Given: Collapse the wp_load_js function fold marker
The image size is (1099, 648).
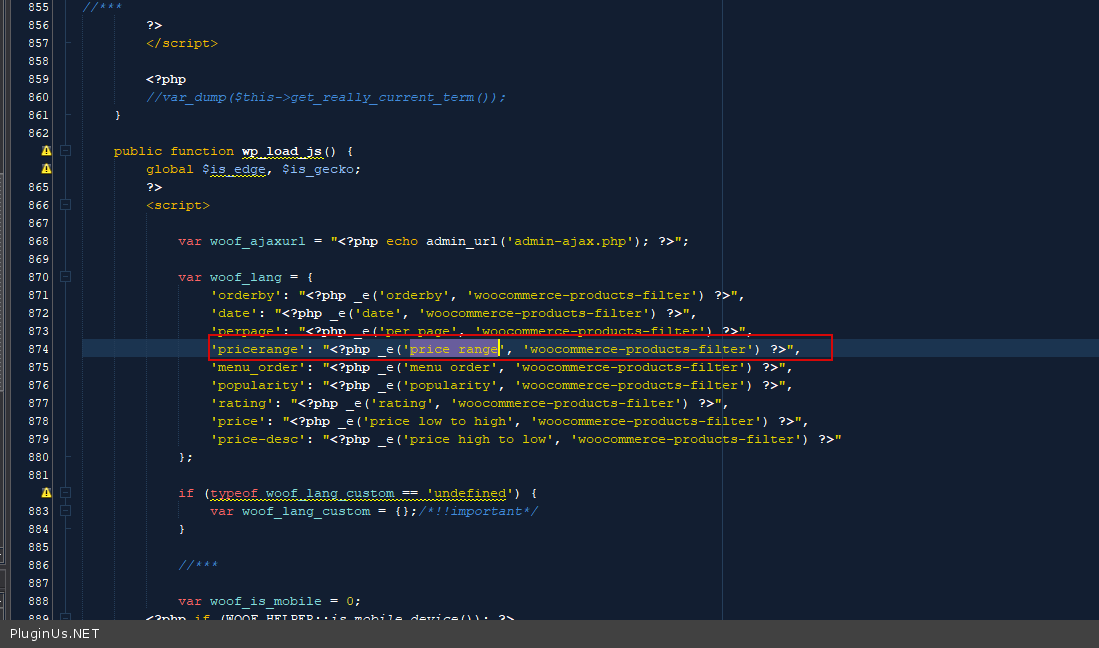Looking at the screenshot, I should [x=66, y=151].
